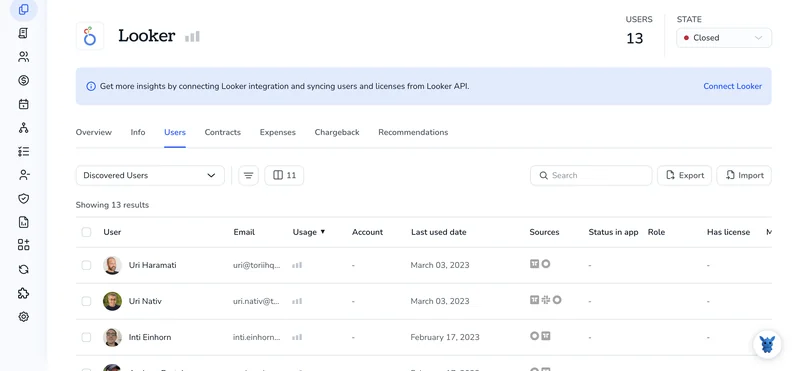
Task: Click the Status in app column header
Action: tap(613, 232)
